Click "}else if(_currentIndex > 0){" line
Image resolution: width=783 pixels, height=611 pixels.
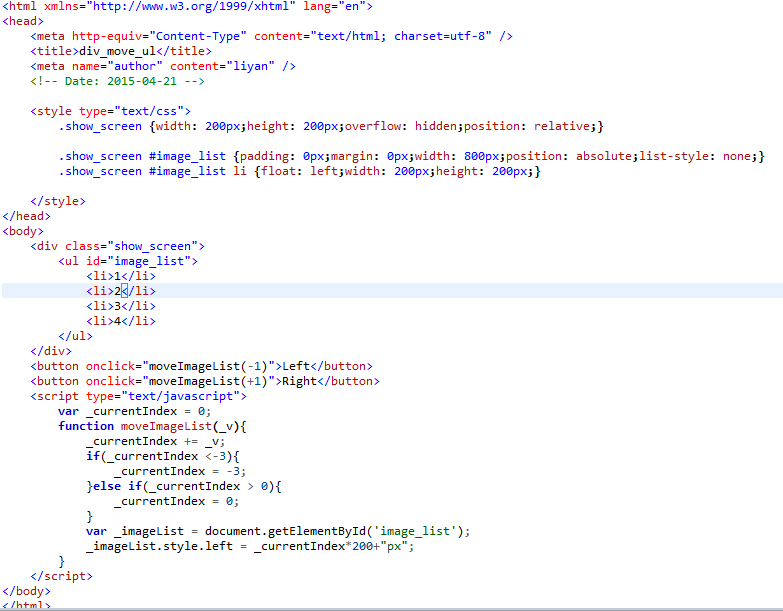click(184, 486)
